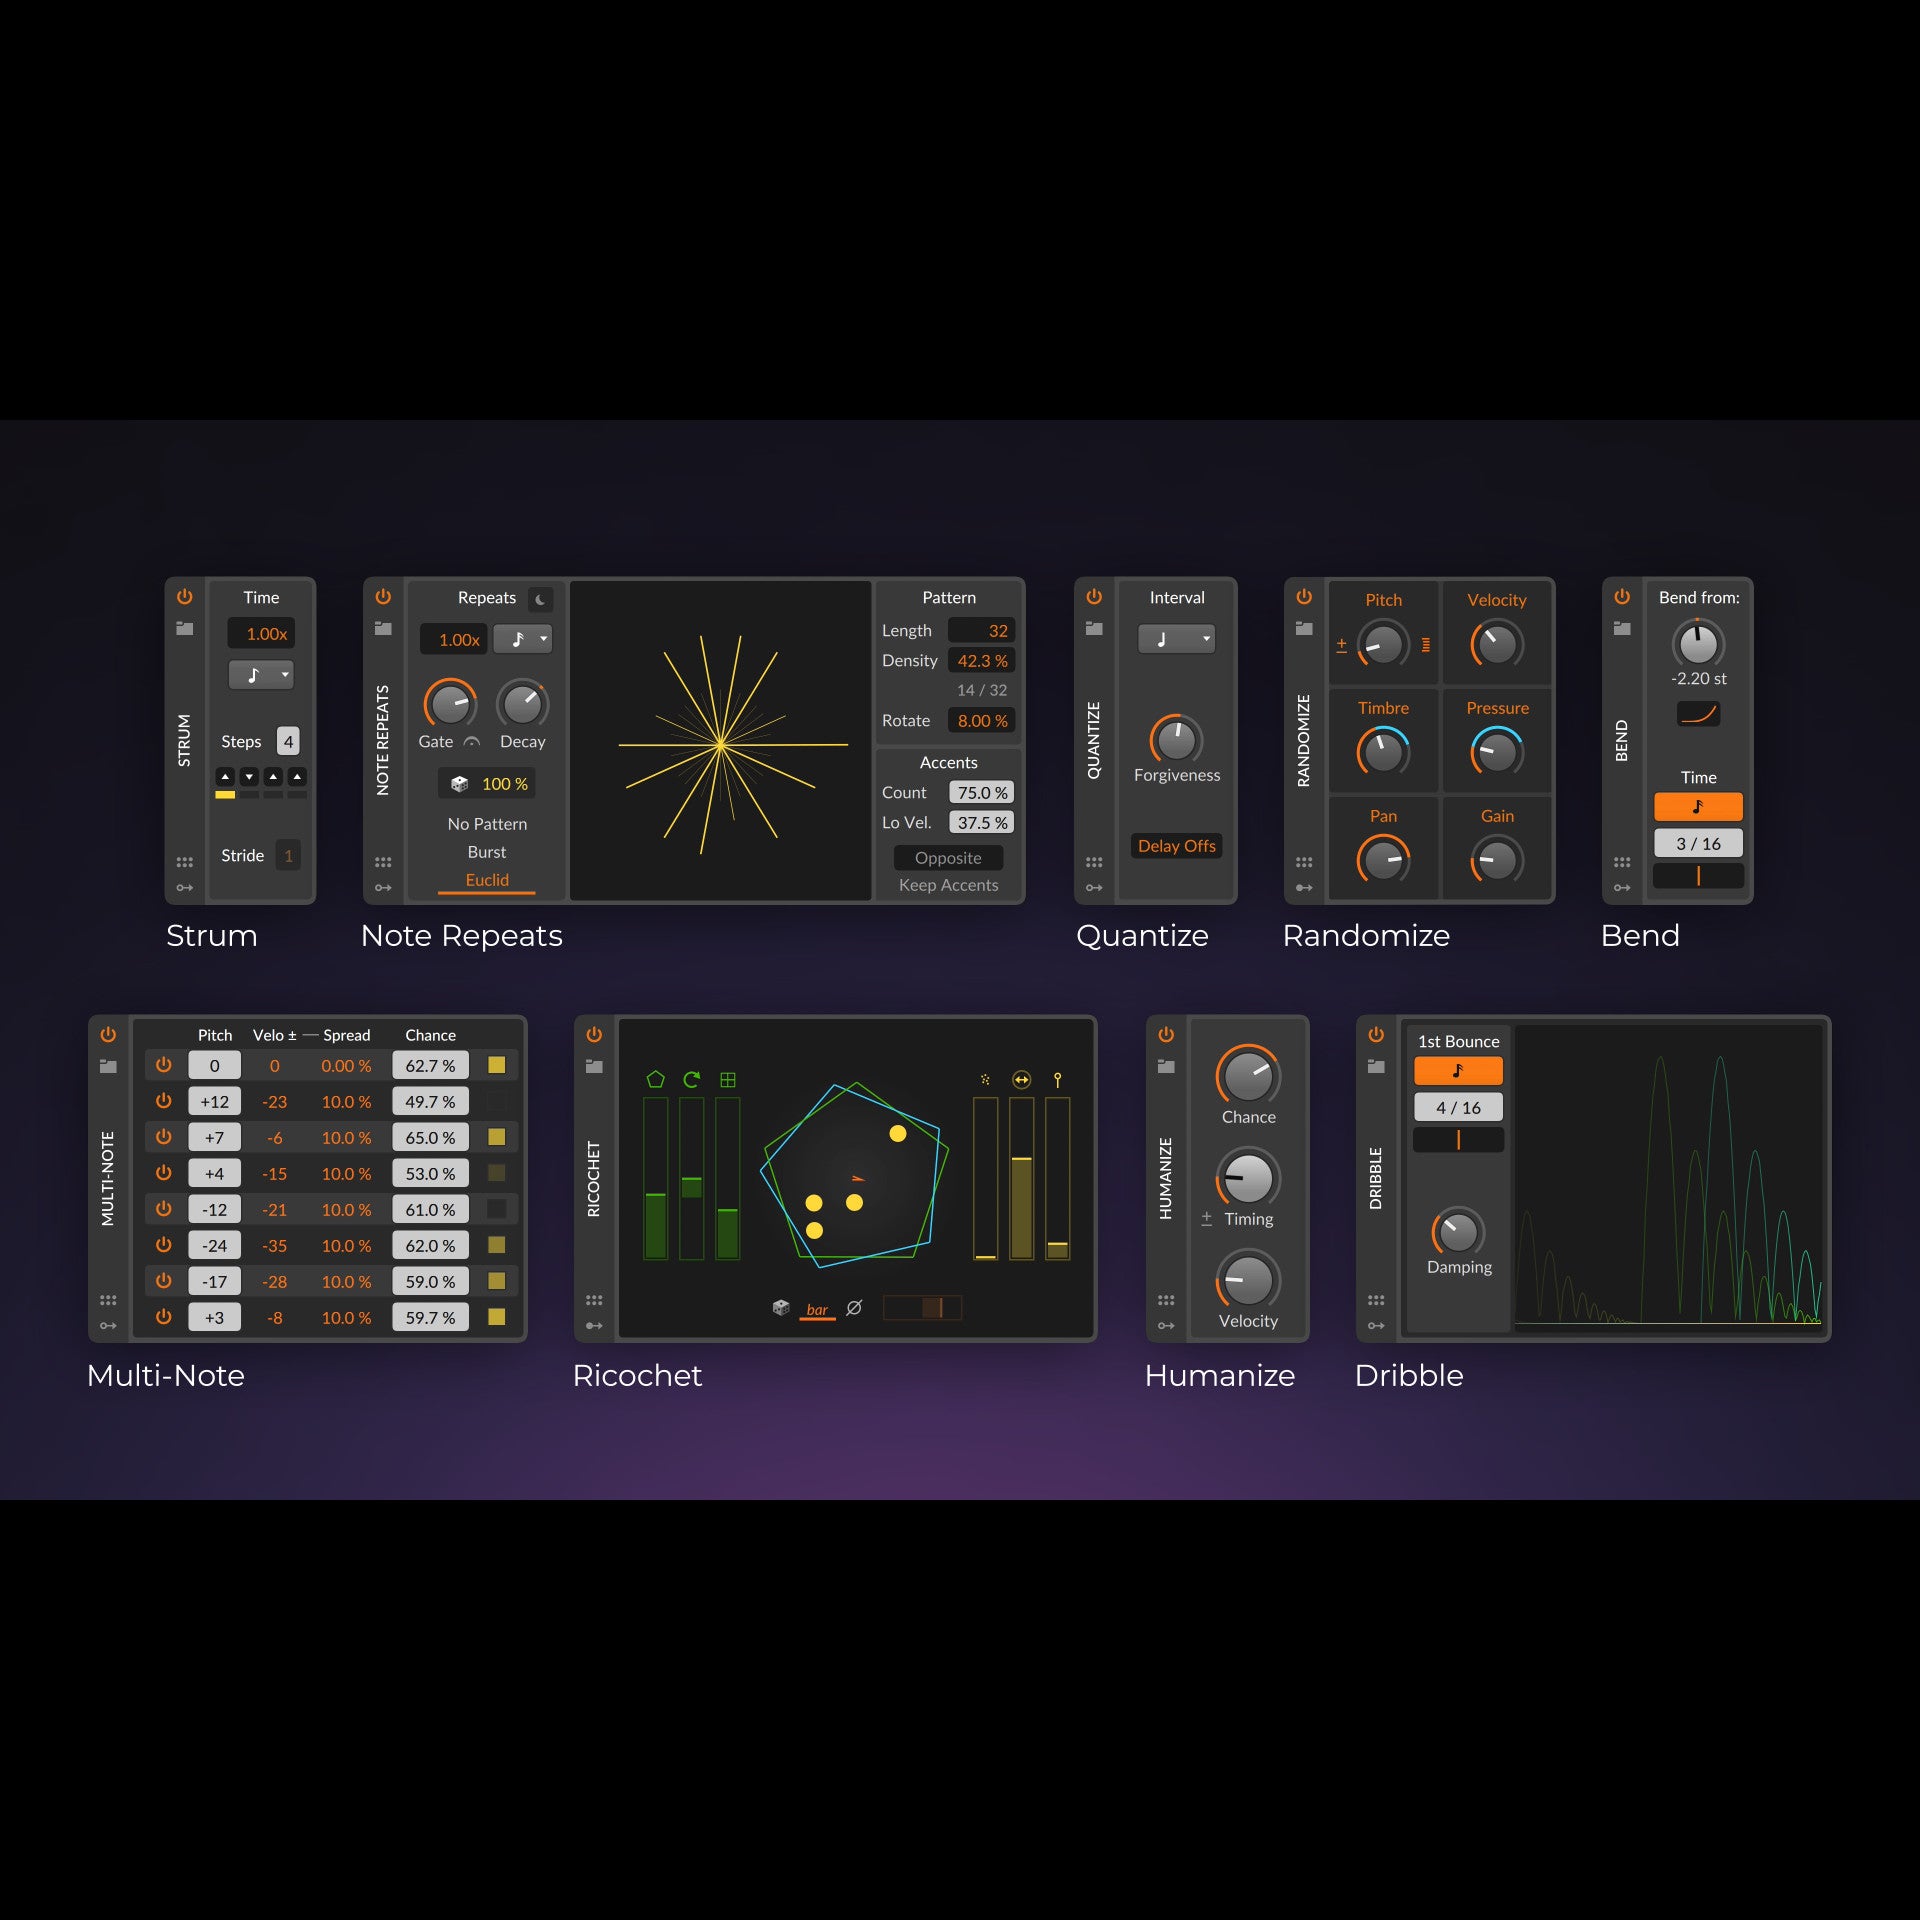Click the color swatch on the 65.0 % row
This screenshot has height=1920, width=1920.
[496, 1137]
